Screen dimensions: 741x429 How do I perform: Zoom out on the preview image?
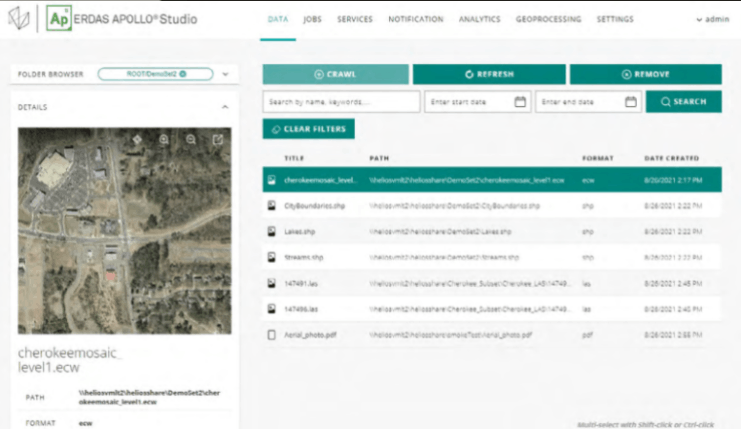click(x=191, y=139)
